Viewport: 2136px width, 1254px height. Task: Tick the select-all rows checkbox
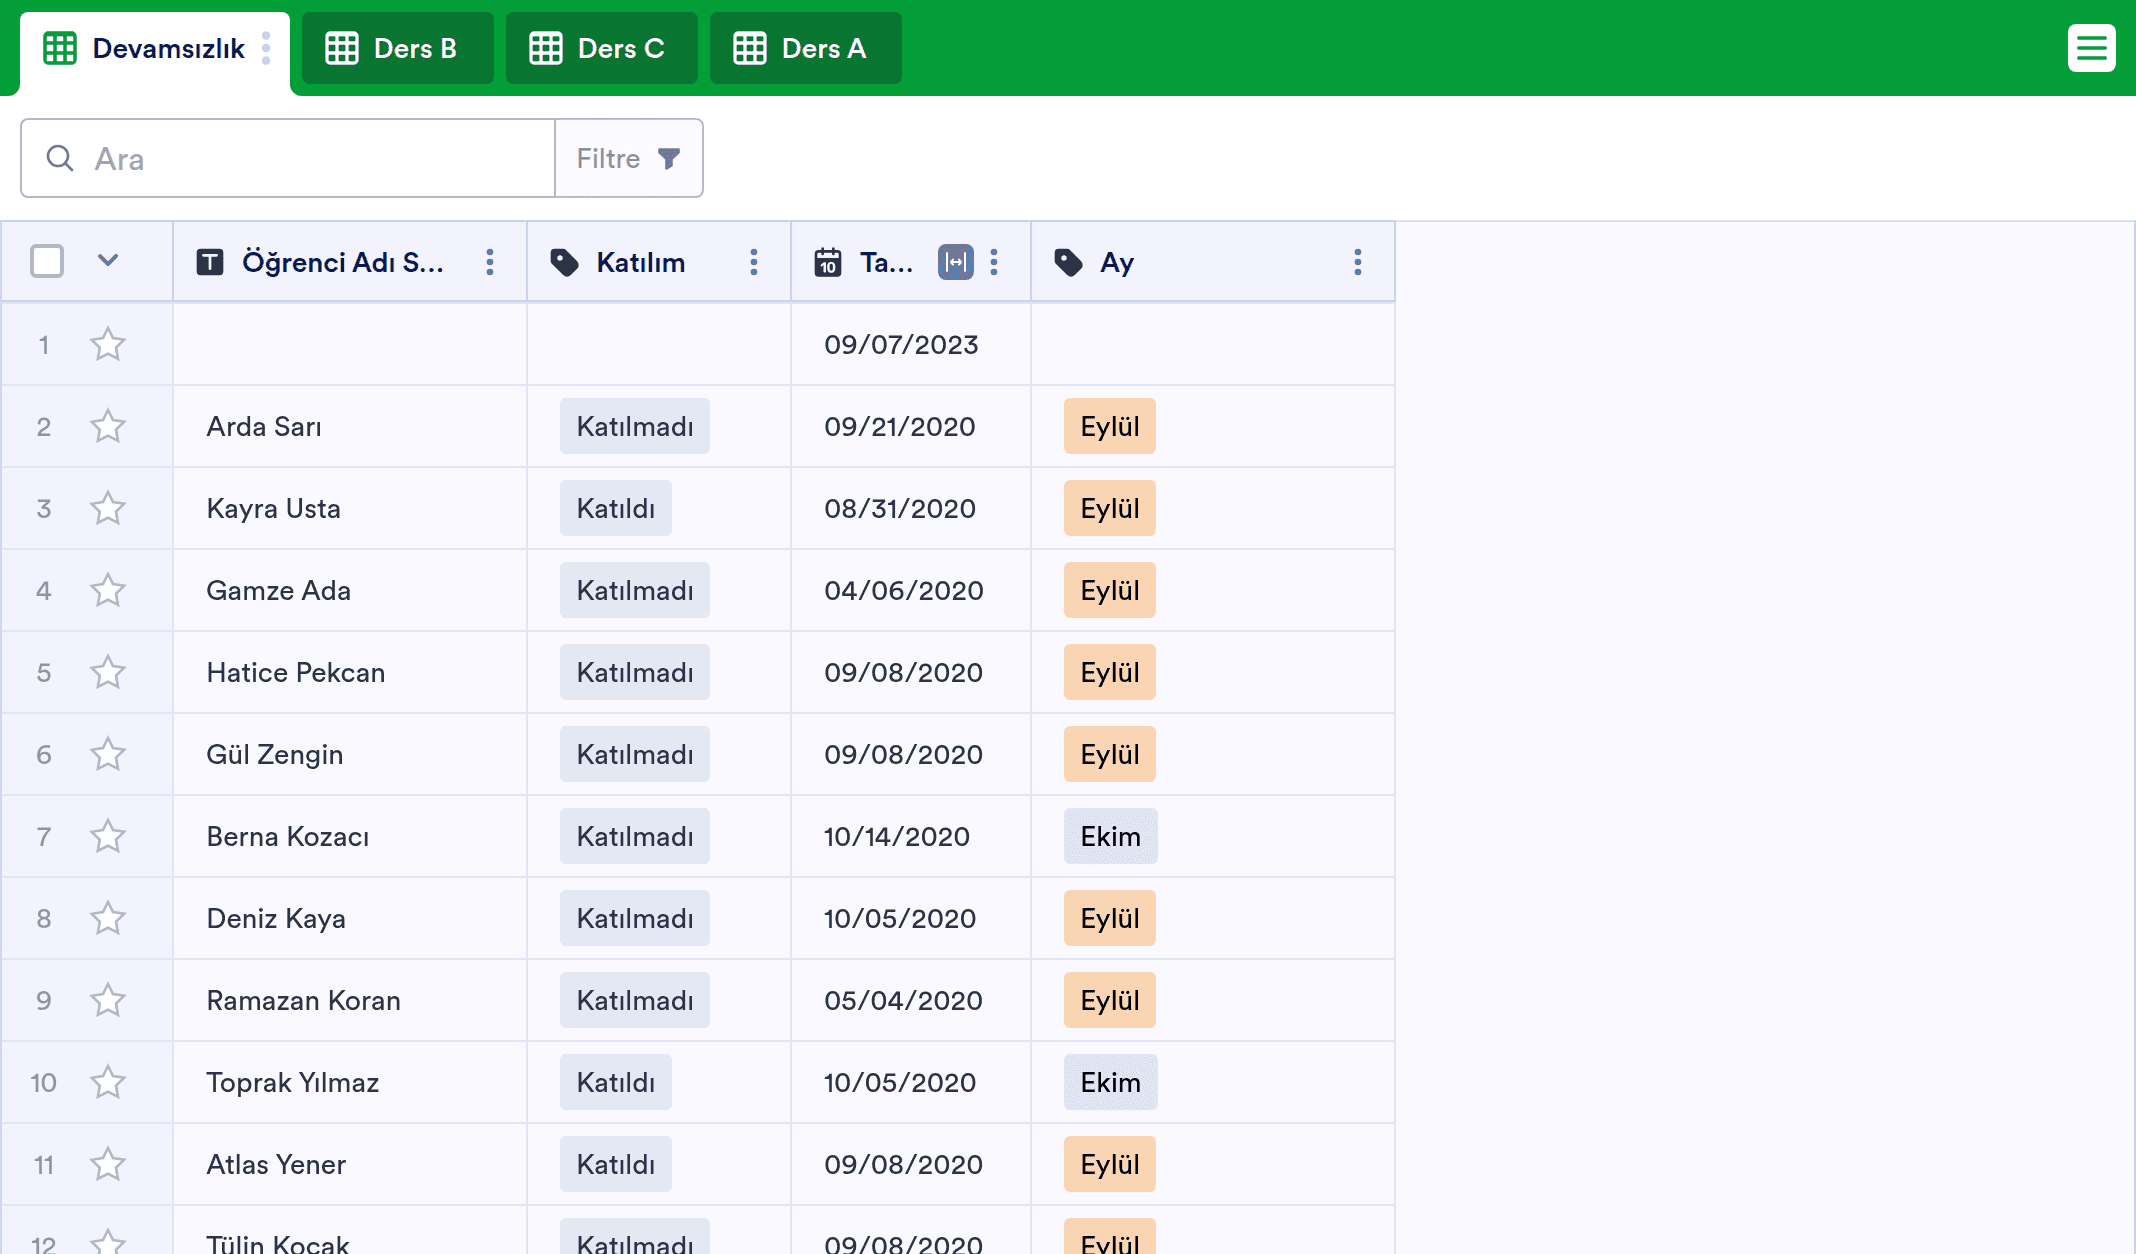(x=47, y=261)
